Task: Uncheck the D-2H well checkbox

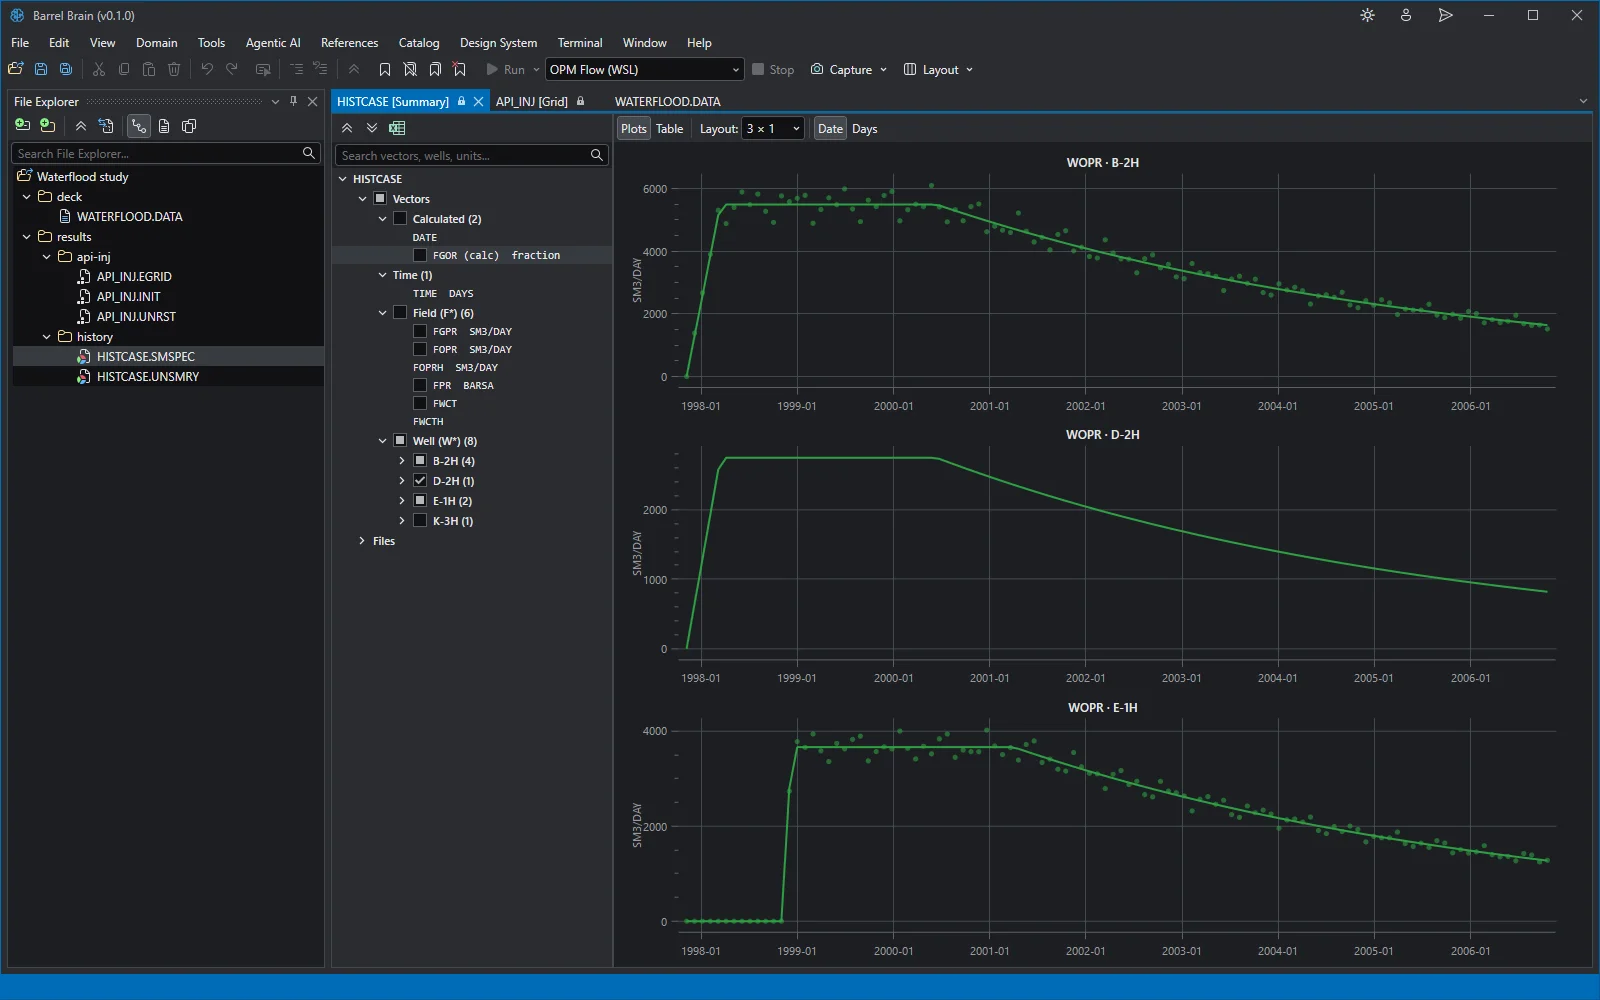Action: click(420, 481)
